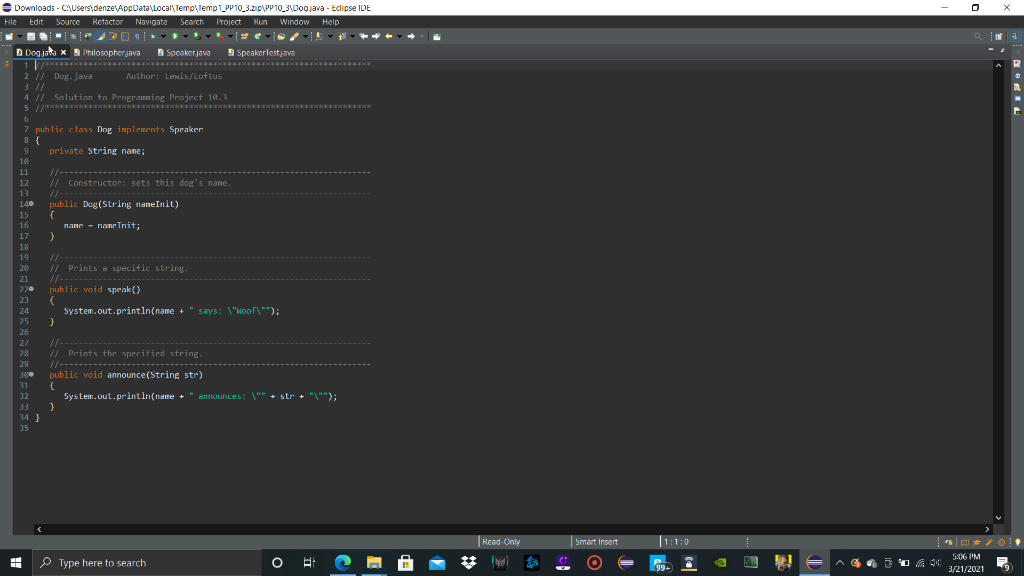Open the Navigate menu
The image size is (1024, 576).
tap(152, 22)
